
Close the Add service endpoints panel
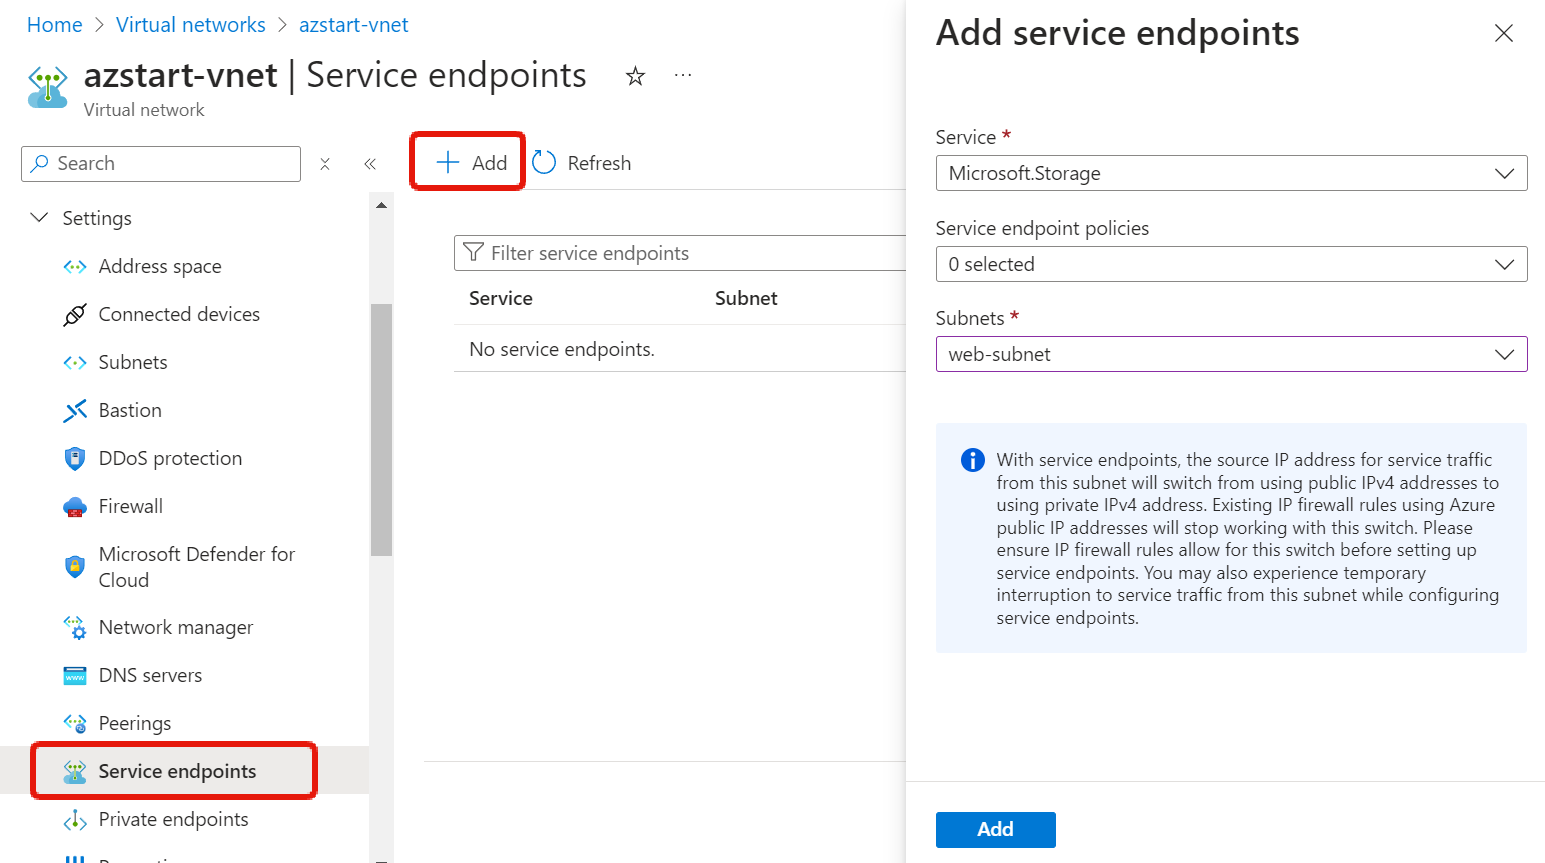coord(1504,33)
